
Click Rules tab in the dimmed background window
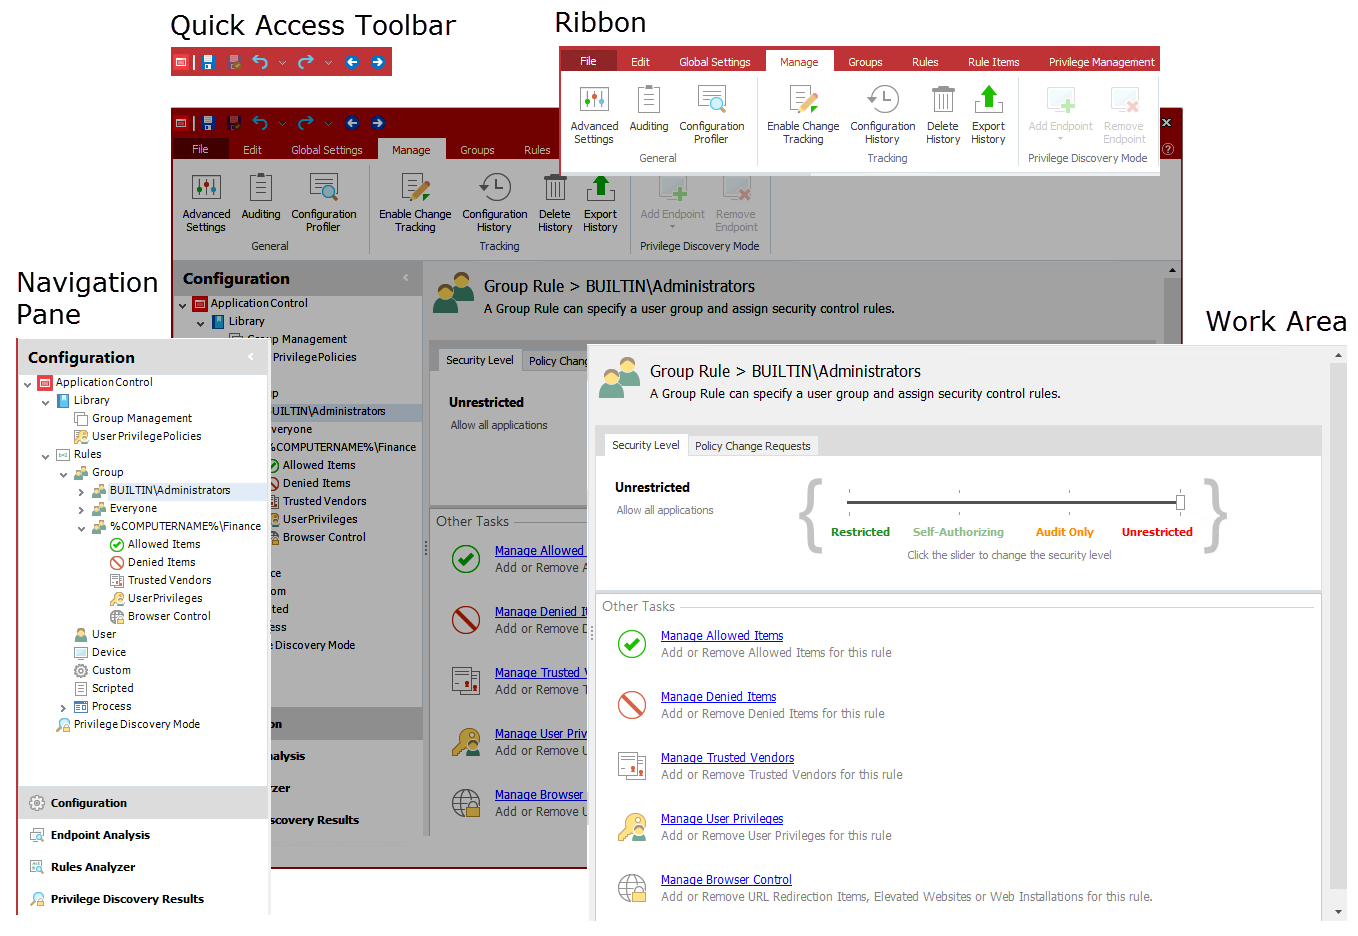tap(537, 150)
